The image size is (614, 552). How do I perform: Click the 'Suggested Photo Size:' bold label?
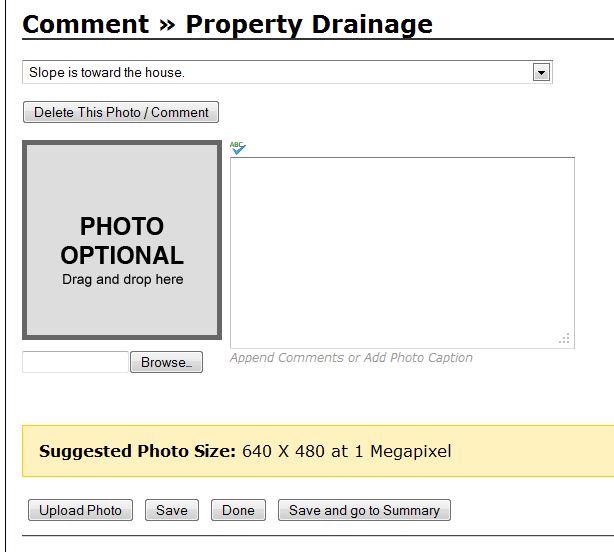[x=137, y=451]
